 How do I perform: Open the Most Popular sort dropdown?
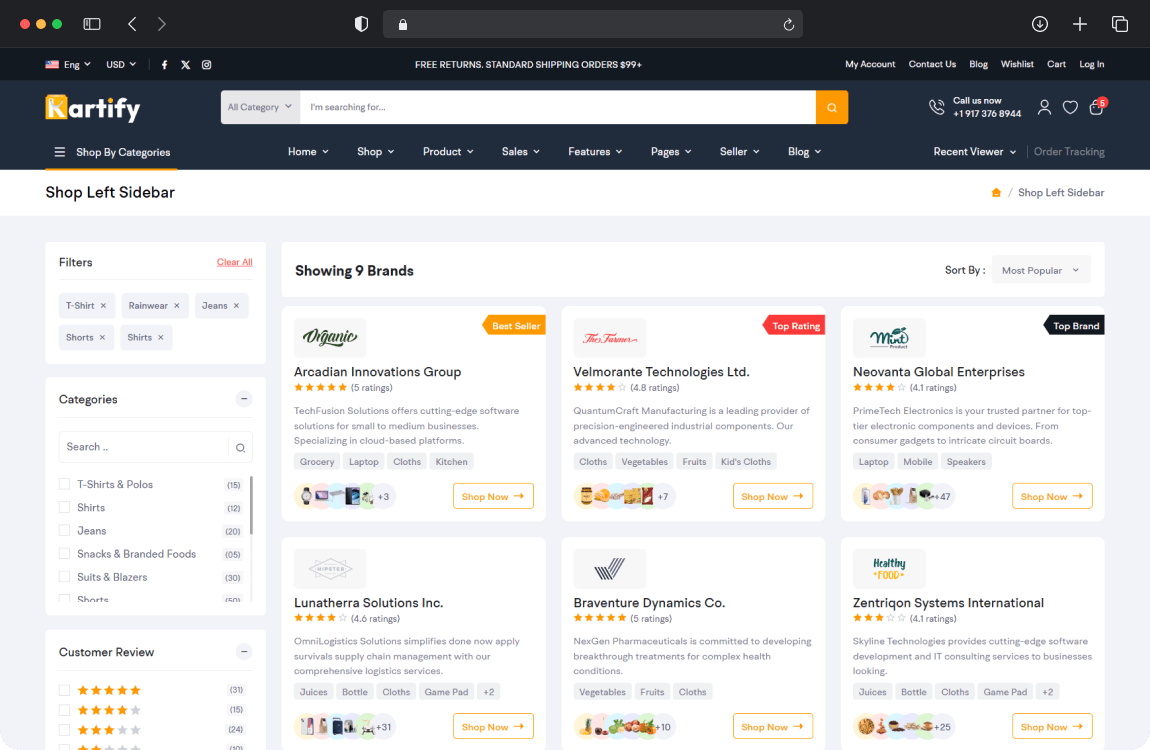pos(1041,270)
